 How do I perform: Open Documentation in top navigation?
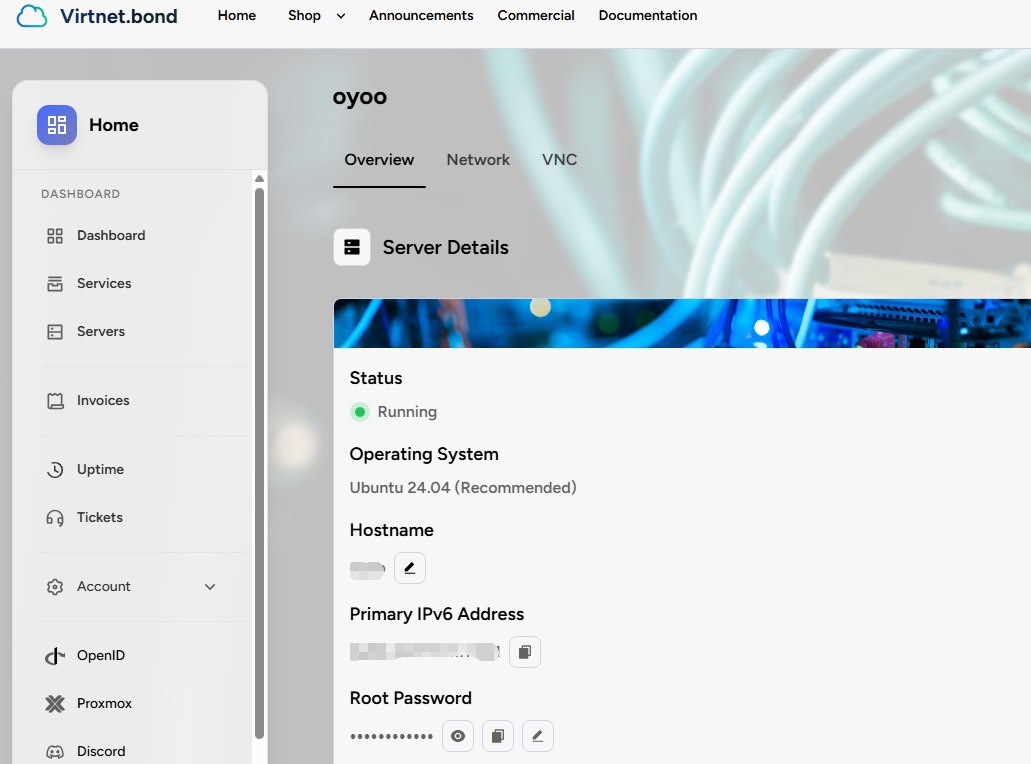coord(648,15)
